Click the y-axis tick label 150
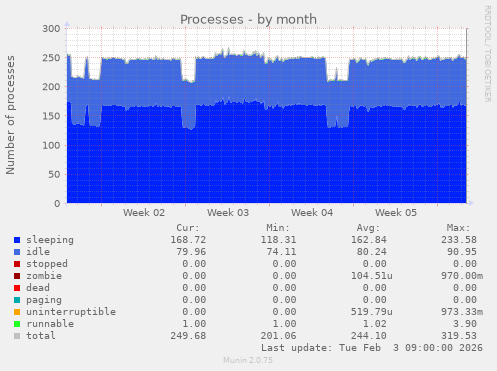The width and height of the screenshot is (497, 371). tap(51, 116)
